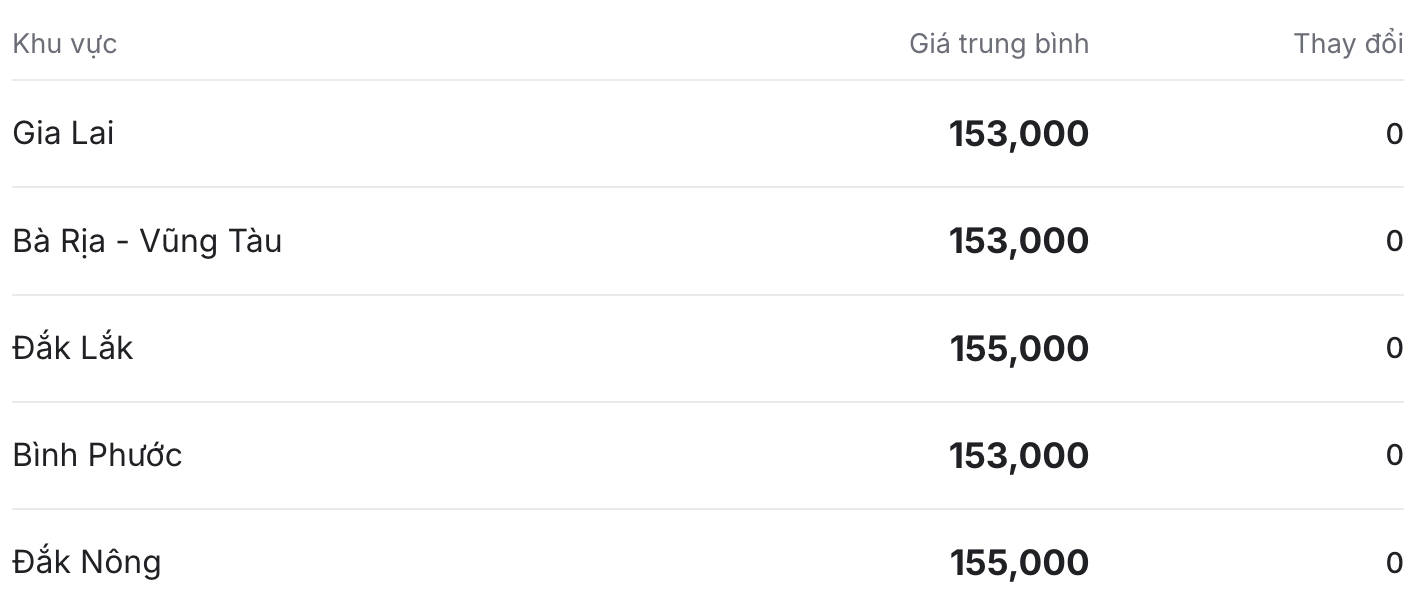The height and width of the screenshot is (610, 1416).
Task: Click the change value for Đắk Lắk
Action: [x=1395, y=348]
